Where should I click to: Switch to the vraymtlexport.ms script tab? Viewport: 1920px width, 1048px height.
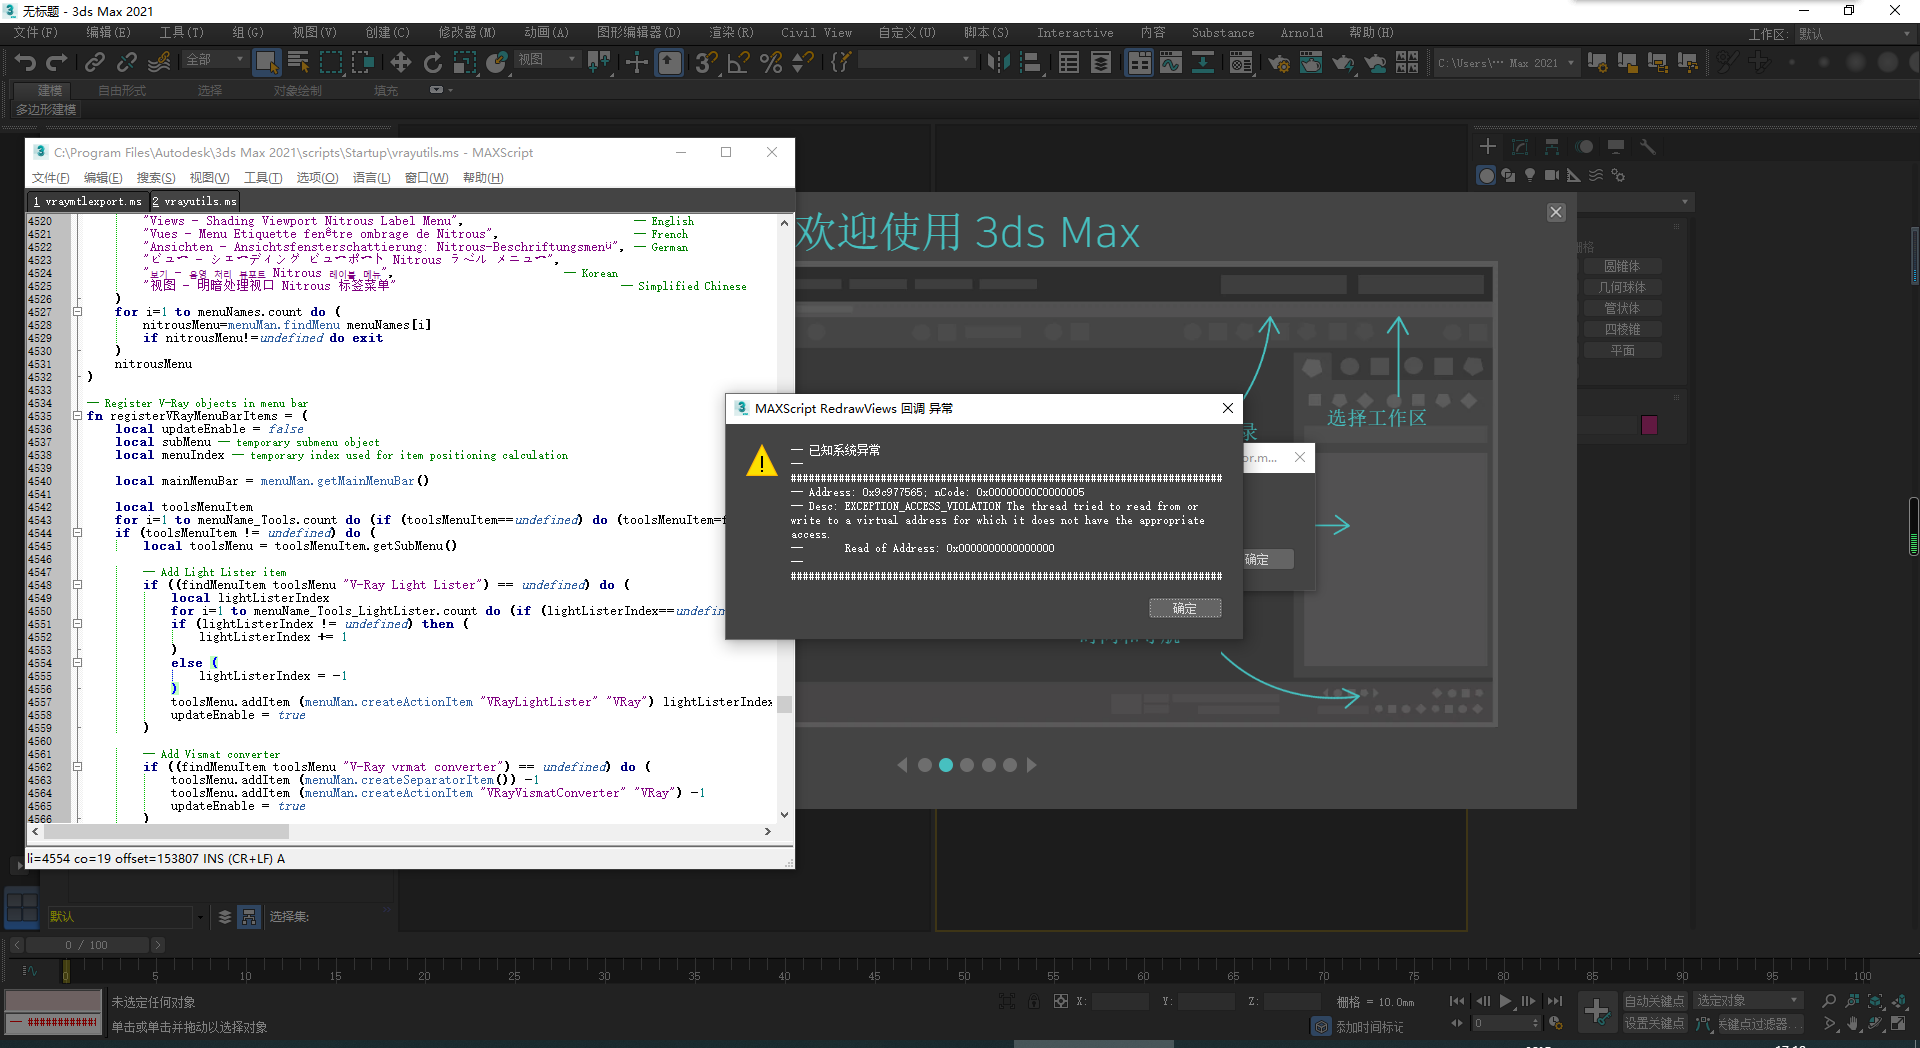coord(87,200)
